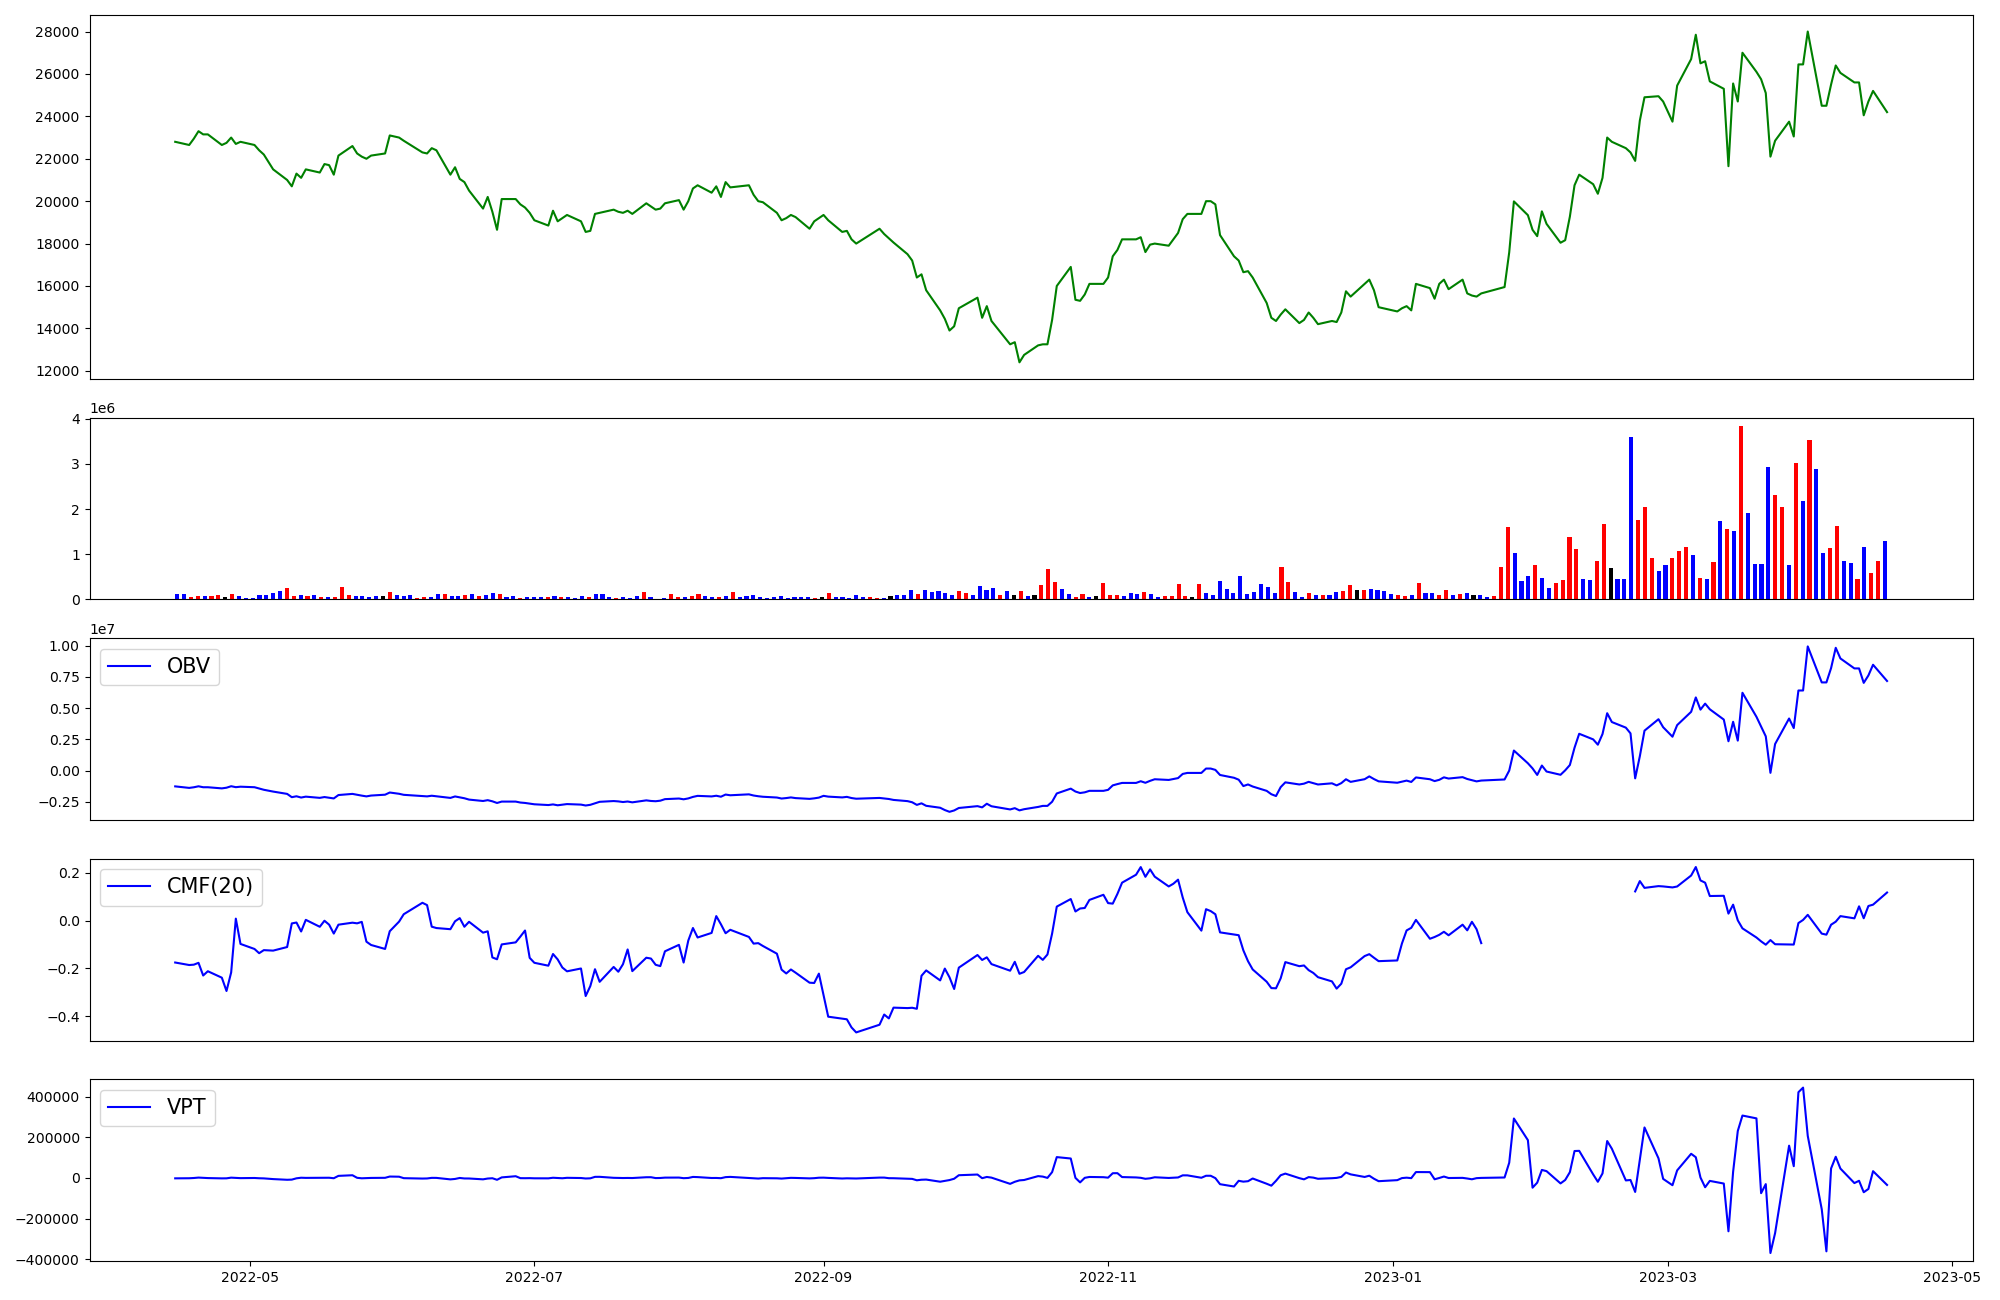Click the −400000 VPT axis label

(48, 1260)
